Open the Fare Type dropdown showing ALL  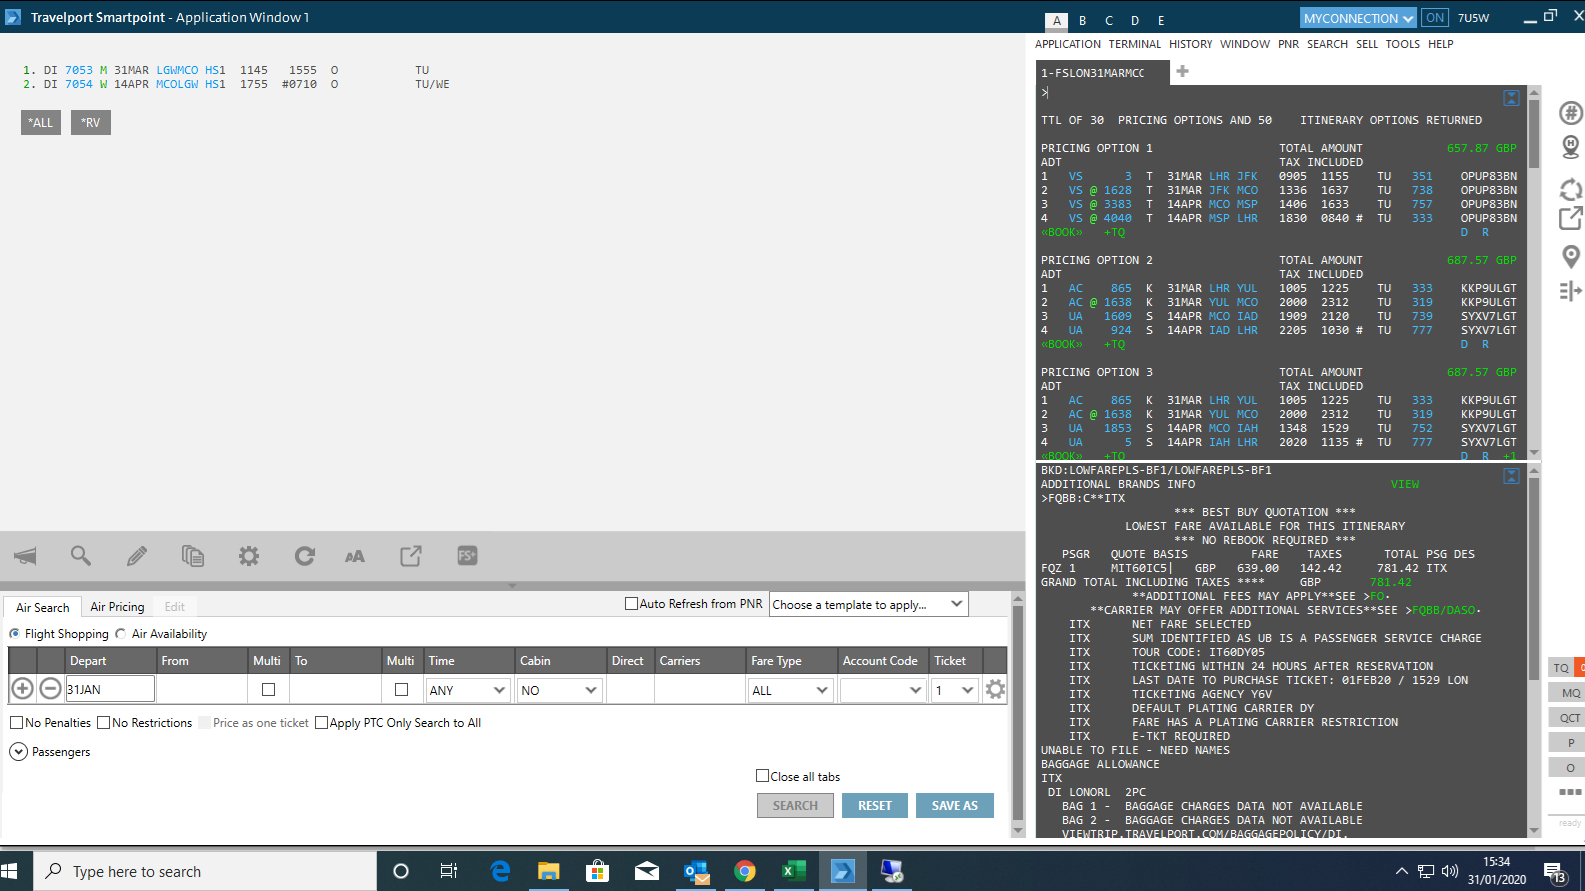coord(790,690)
